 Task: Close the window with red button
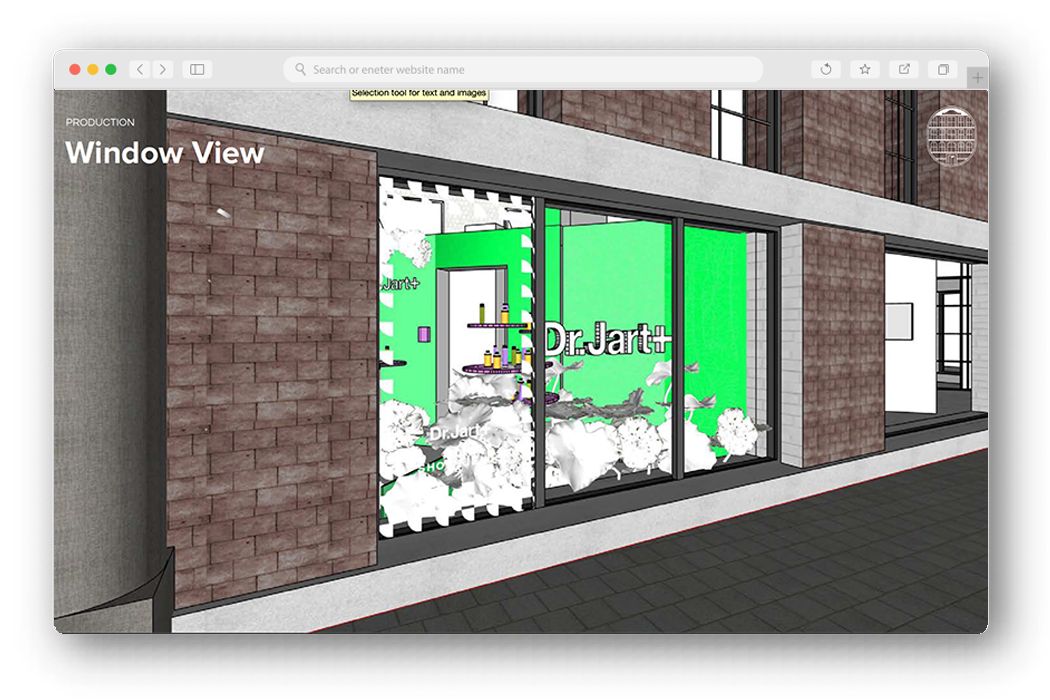pos(75,70)
